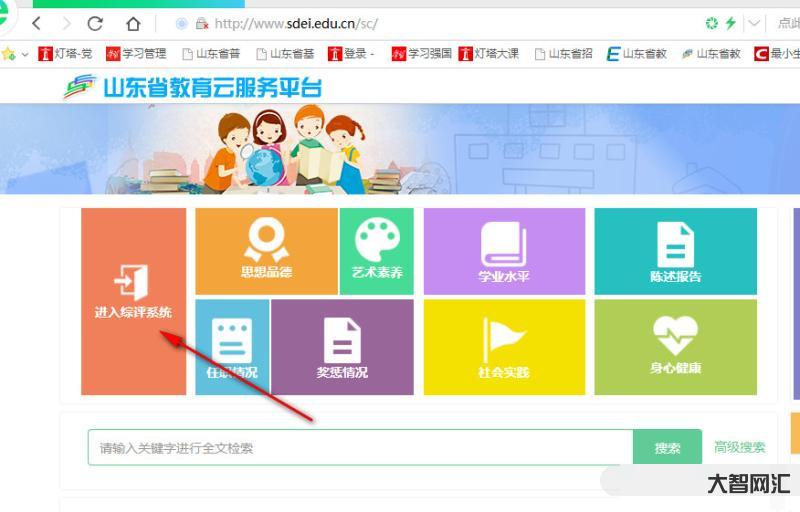Click the browser refresh button

click(95, 23)
